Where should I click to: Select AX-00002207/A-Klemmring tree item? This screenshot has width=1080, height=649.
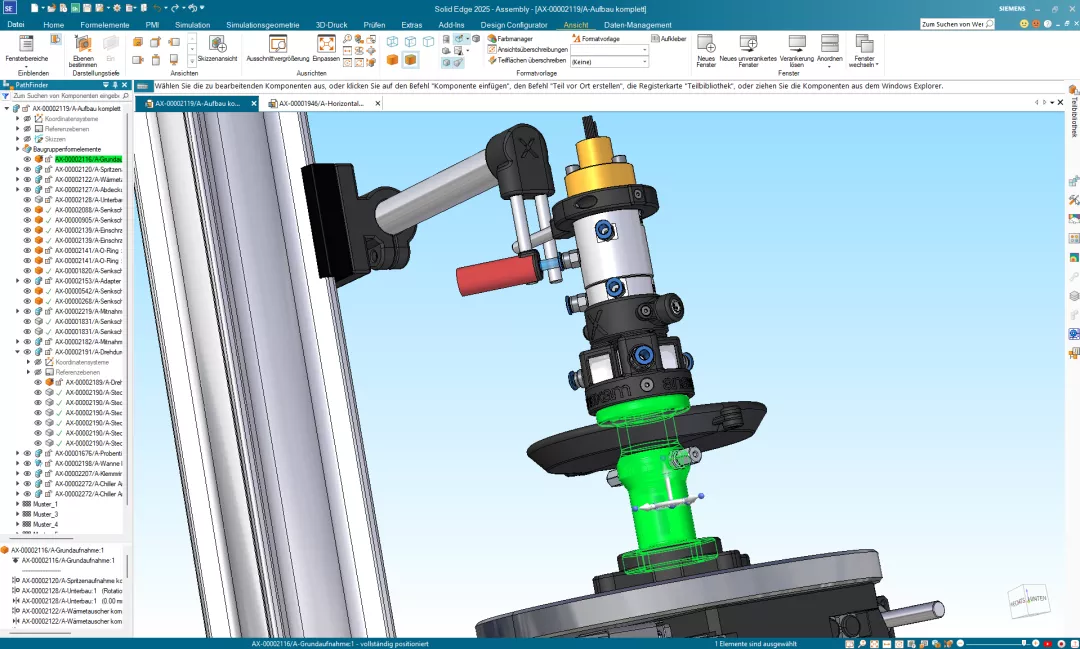point(88,474)
